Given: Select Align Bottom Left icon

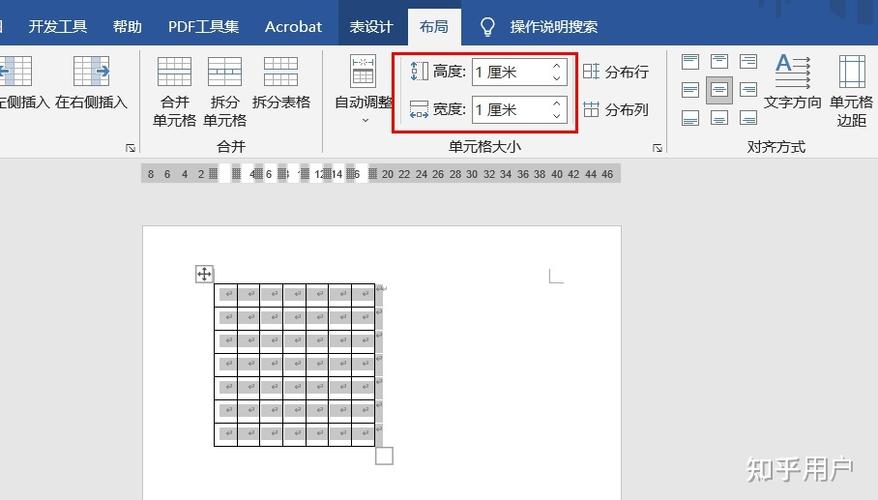Looking at the screenshot, I should (x=690, y=118).
